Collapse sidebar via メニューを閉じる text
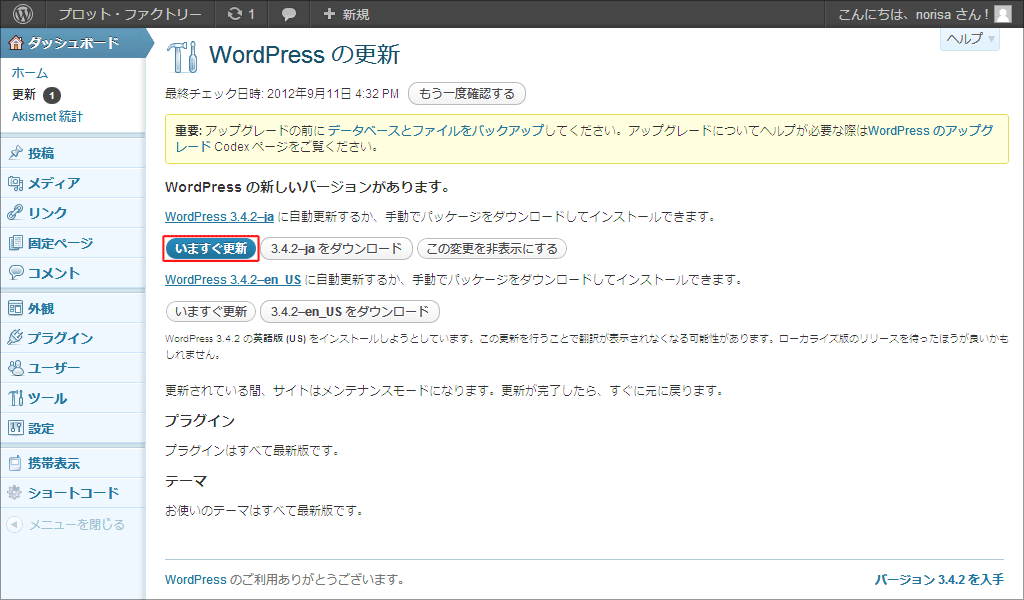This screenshot has height=600, width=1024. [x=76, y=524]
